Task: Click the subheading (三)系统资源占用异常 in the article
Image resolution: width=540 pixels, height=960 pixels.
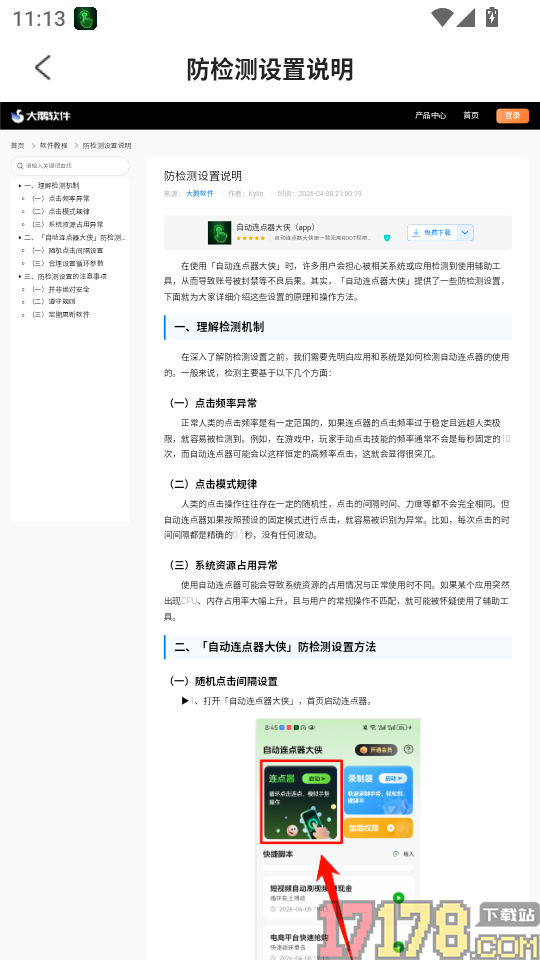Action: coord(223,564)
